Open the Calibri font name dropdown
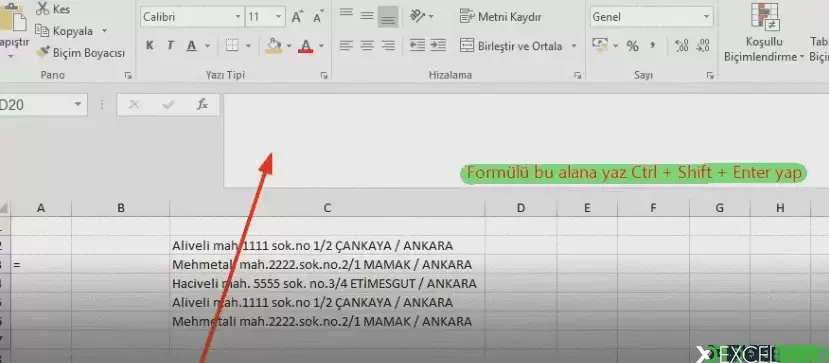829x363 pixels. [x=238, y=17]
